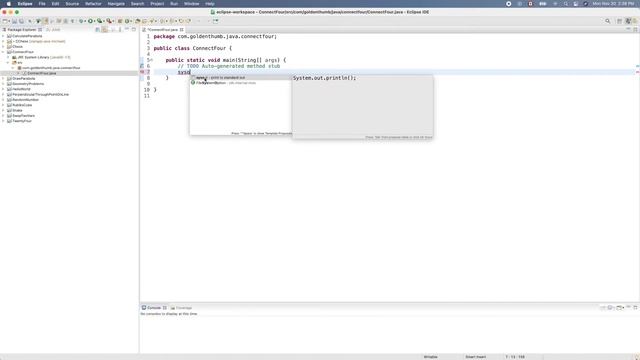Select the Console tab
This screenshot has height=360, width=640.
tap(154, 308)
